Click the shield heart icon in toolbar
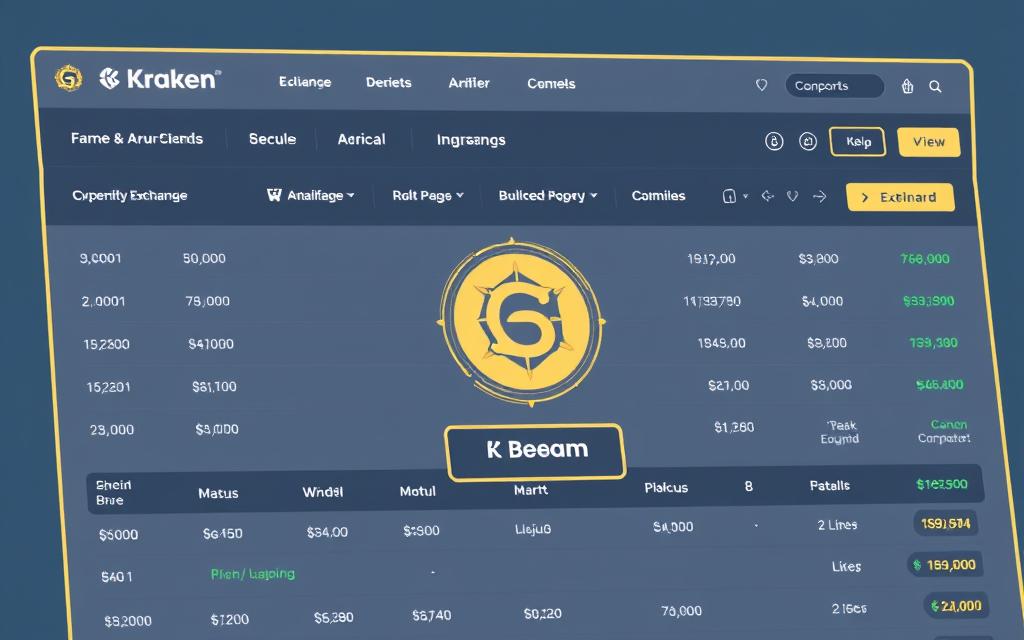Screen dimensions: 1024x640 pyautogui.click(x=792, y=196)
